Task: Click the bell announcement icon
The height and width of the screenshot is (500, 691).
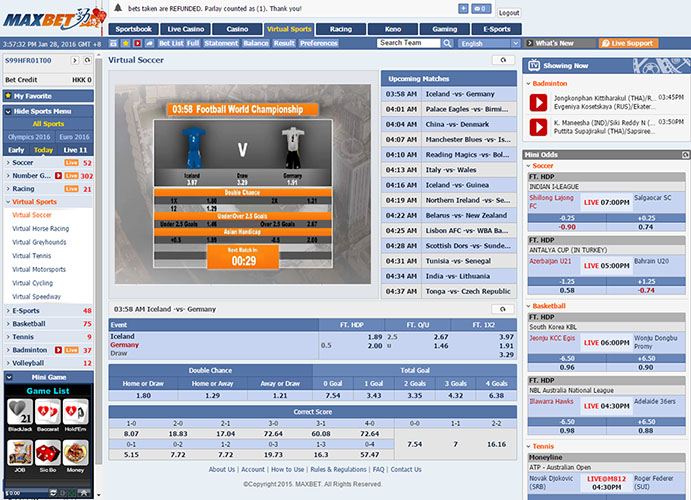Action: pos(118,7)
